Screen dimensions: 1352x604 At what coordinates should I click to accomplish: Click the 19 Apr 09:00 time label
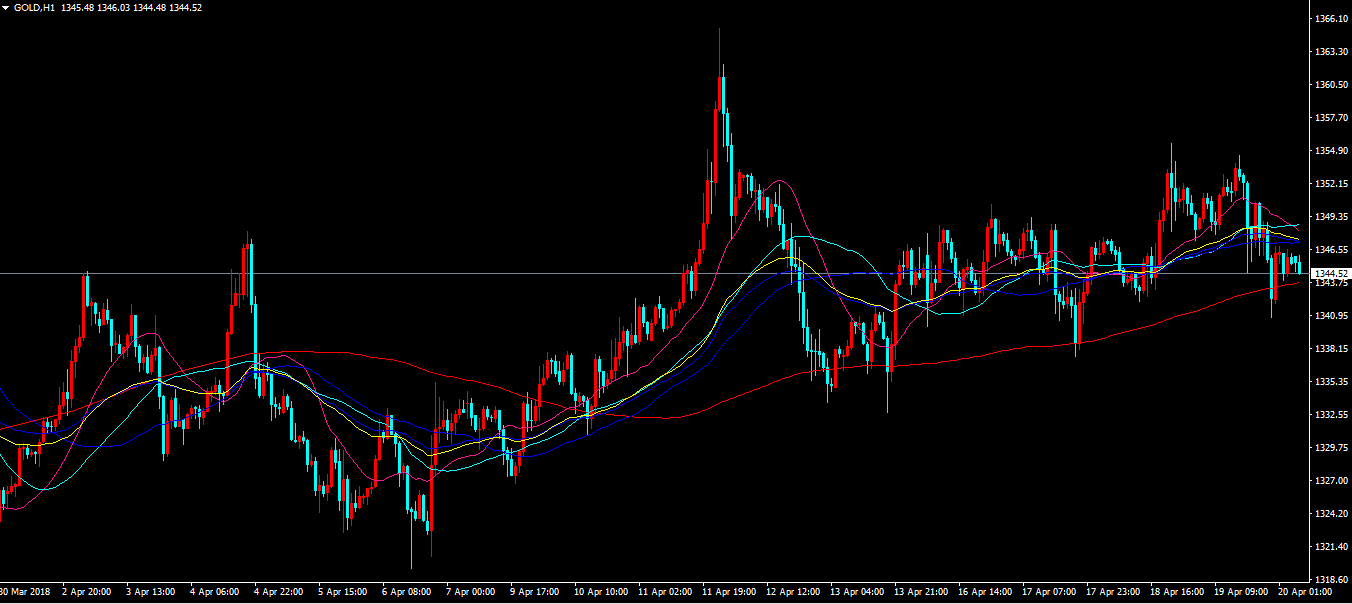tap(1242, 592)
